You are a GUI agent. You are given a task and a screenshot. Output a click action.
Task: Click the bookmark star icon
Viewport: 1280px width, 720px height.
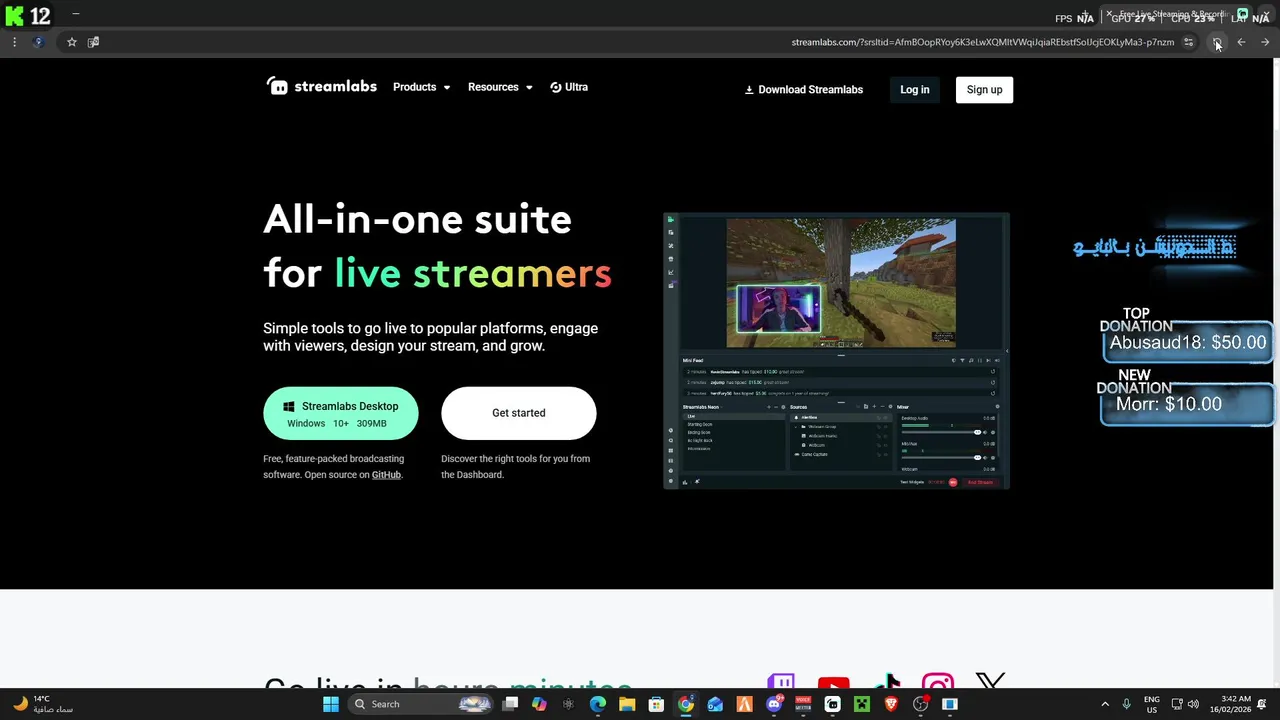coord(72,42)
